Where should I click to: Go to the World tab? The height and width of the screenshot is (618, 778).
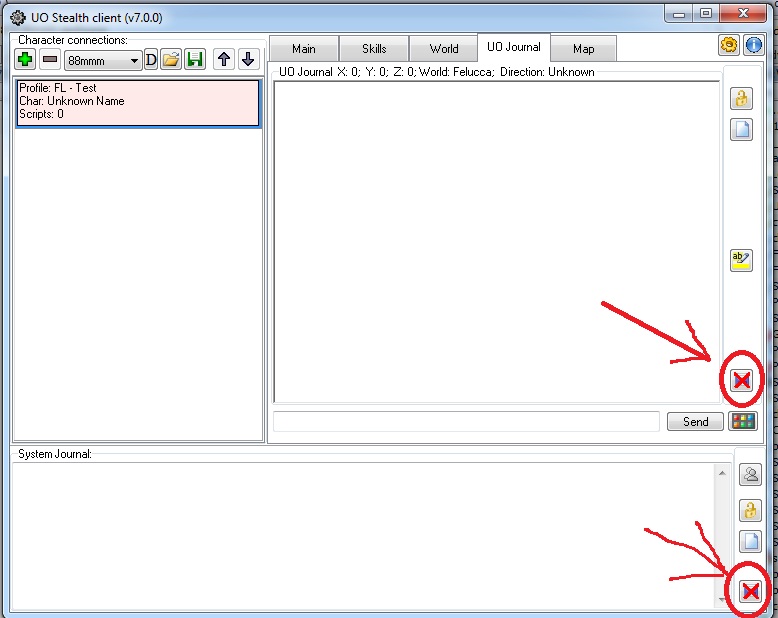(444, 49)
